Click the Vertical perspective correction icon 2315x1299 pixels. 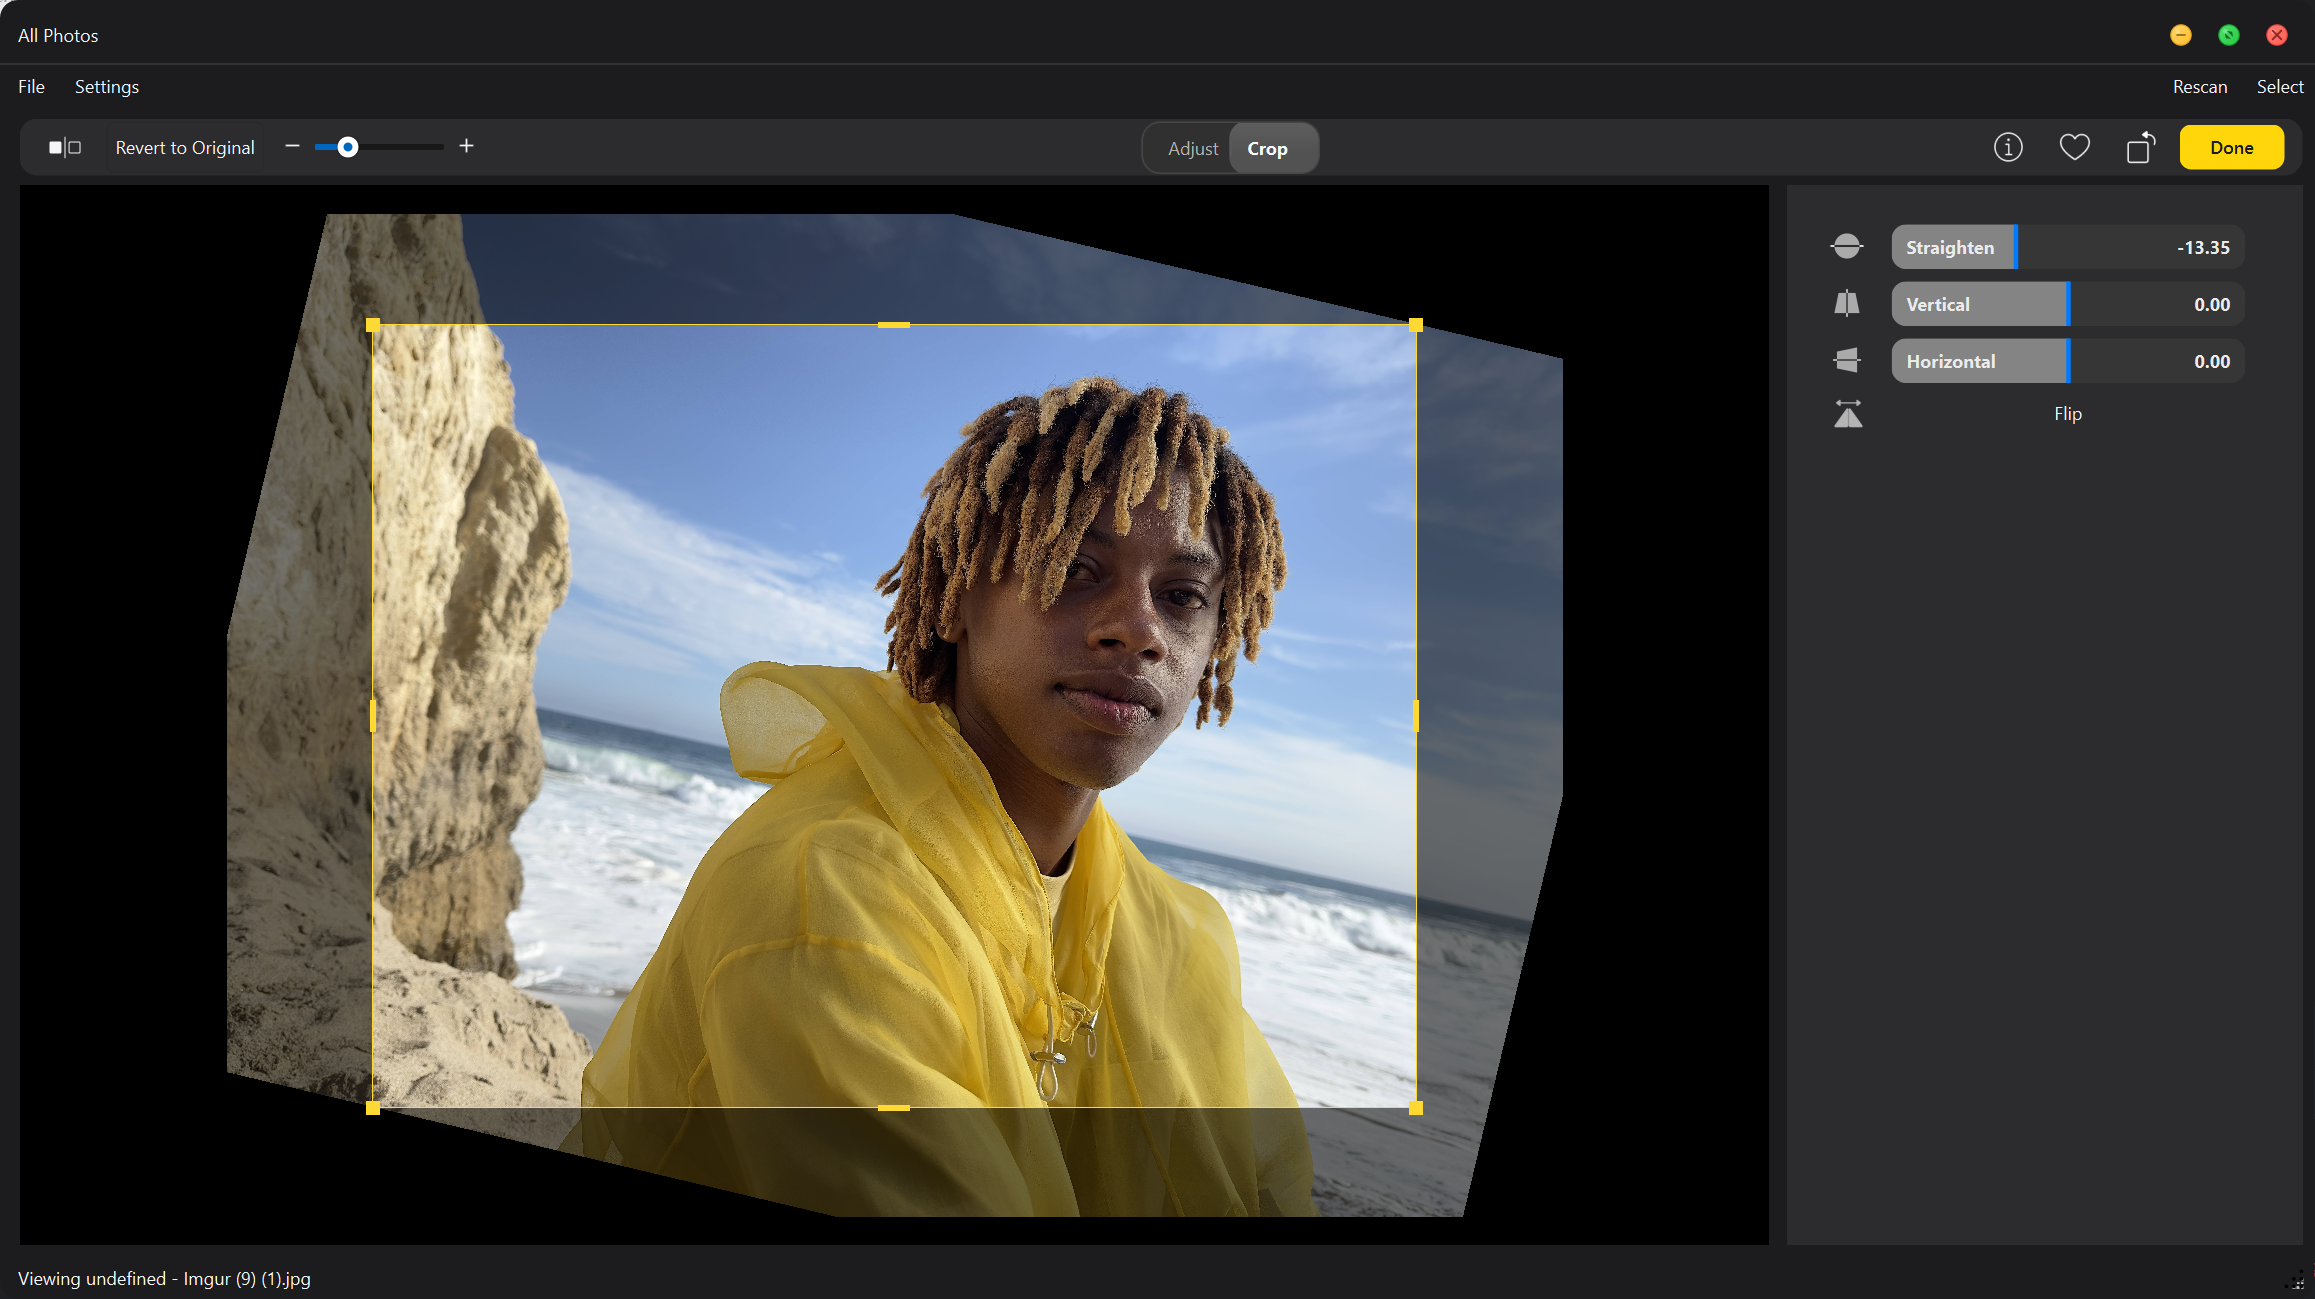click(x=1846, y=303)
